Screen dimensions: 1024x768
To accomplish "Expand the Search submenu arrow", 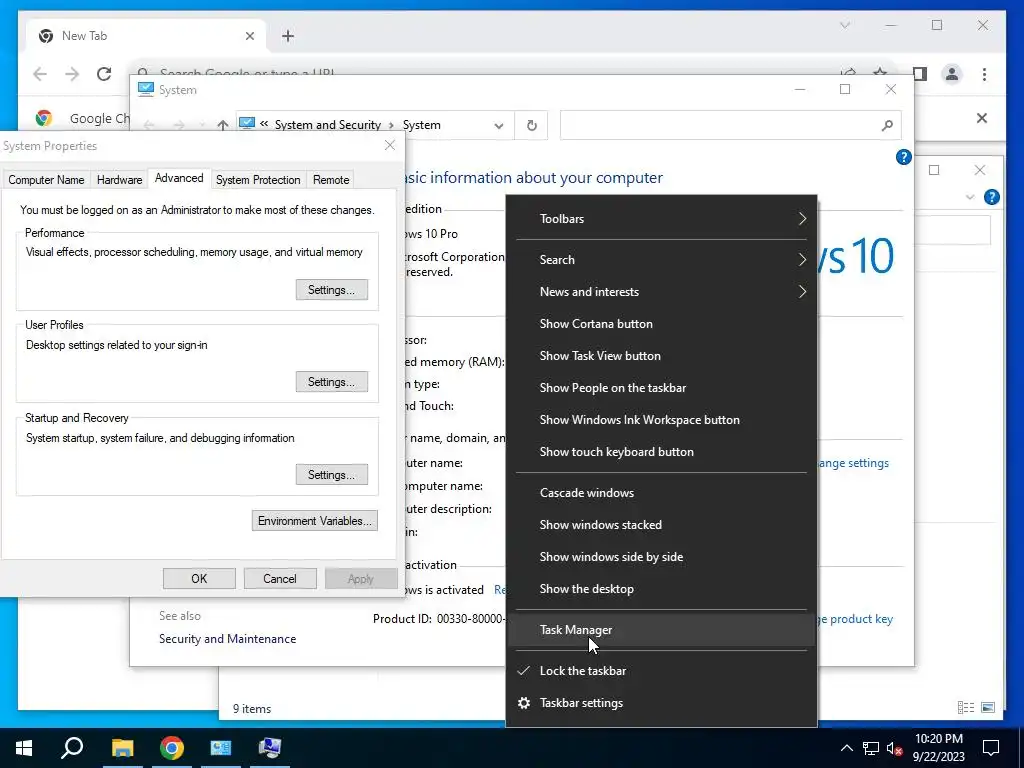I will 802,259.
